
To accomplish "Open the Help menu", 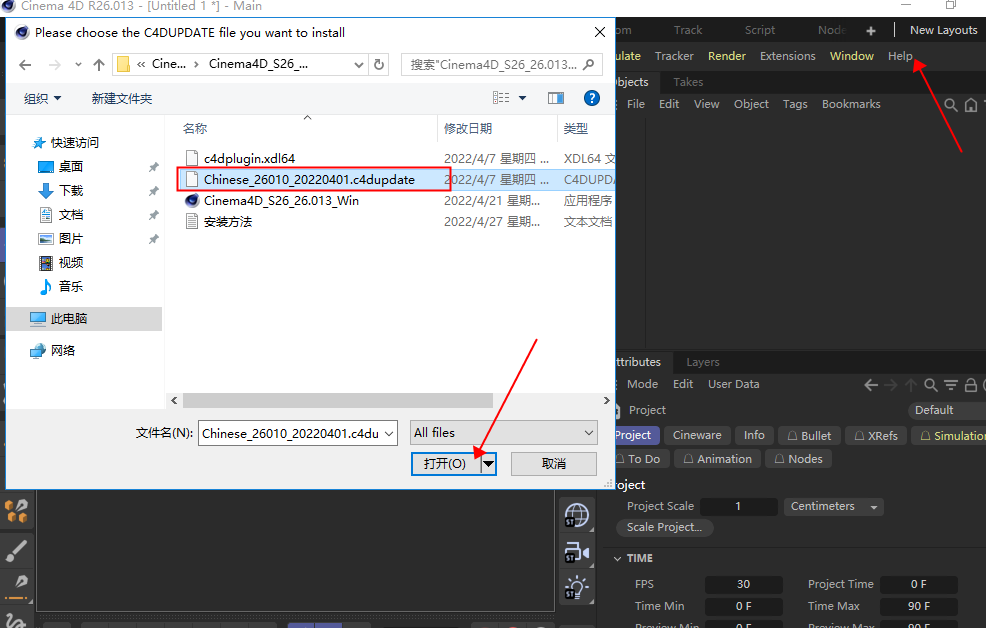I will (900, 56).
